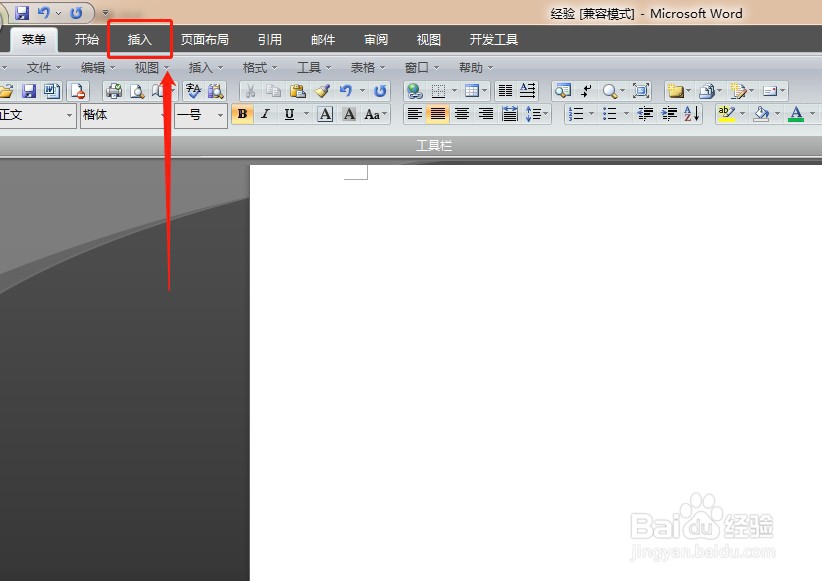The width and height of the screenshot is (822, 581).
Task: Pick text highlight color yellow swatch
Action: point(726,114)
